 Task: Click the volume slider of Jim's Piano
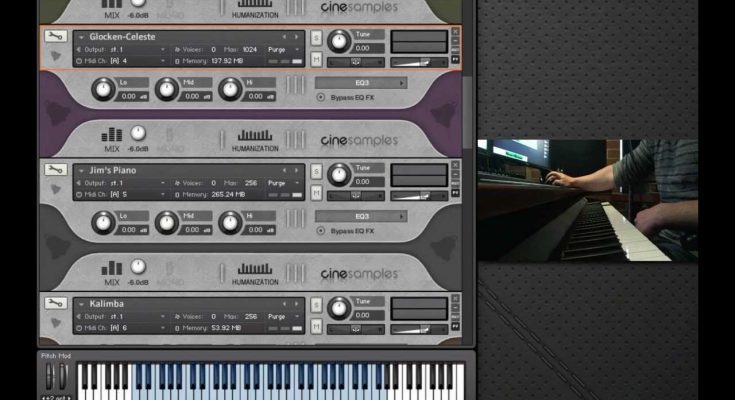[x=418, y=195]
